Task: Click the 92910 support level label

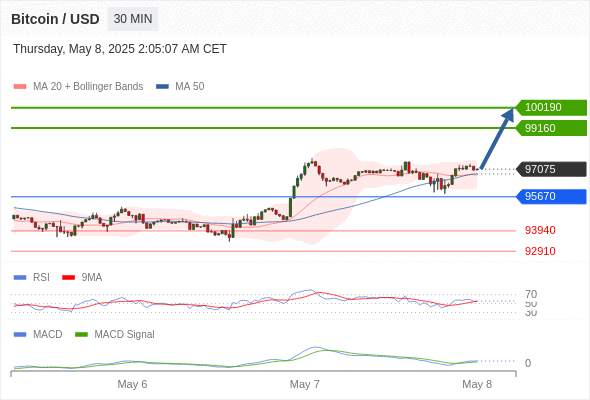Action: (540, 251)
